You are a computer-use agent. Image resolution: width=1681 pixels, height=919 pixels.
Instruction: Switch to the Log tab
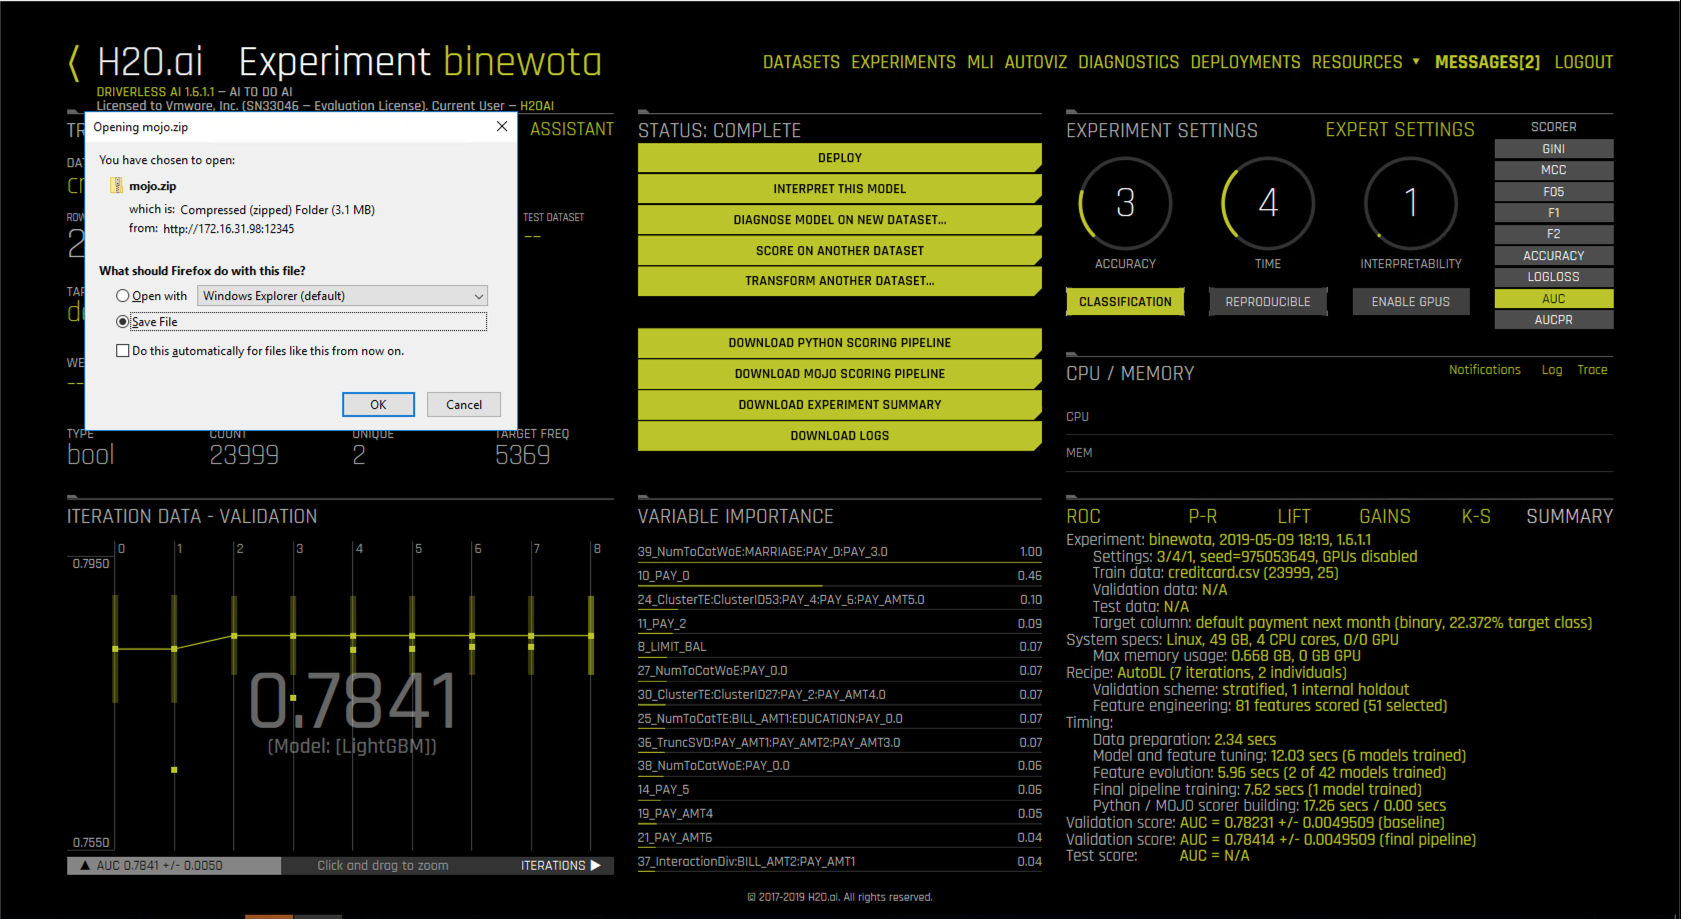1552,370
